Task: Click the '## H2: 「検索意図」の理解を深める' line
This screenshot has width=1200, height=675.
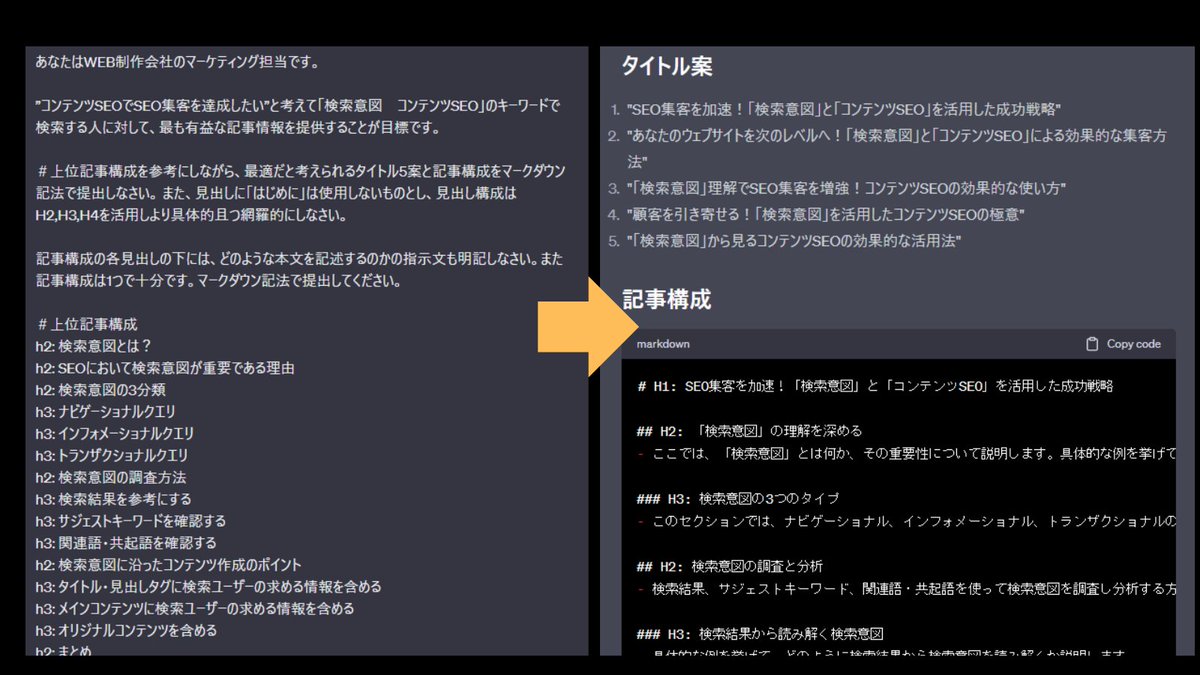Action: click(749, 431)
